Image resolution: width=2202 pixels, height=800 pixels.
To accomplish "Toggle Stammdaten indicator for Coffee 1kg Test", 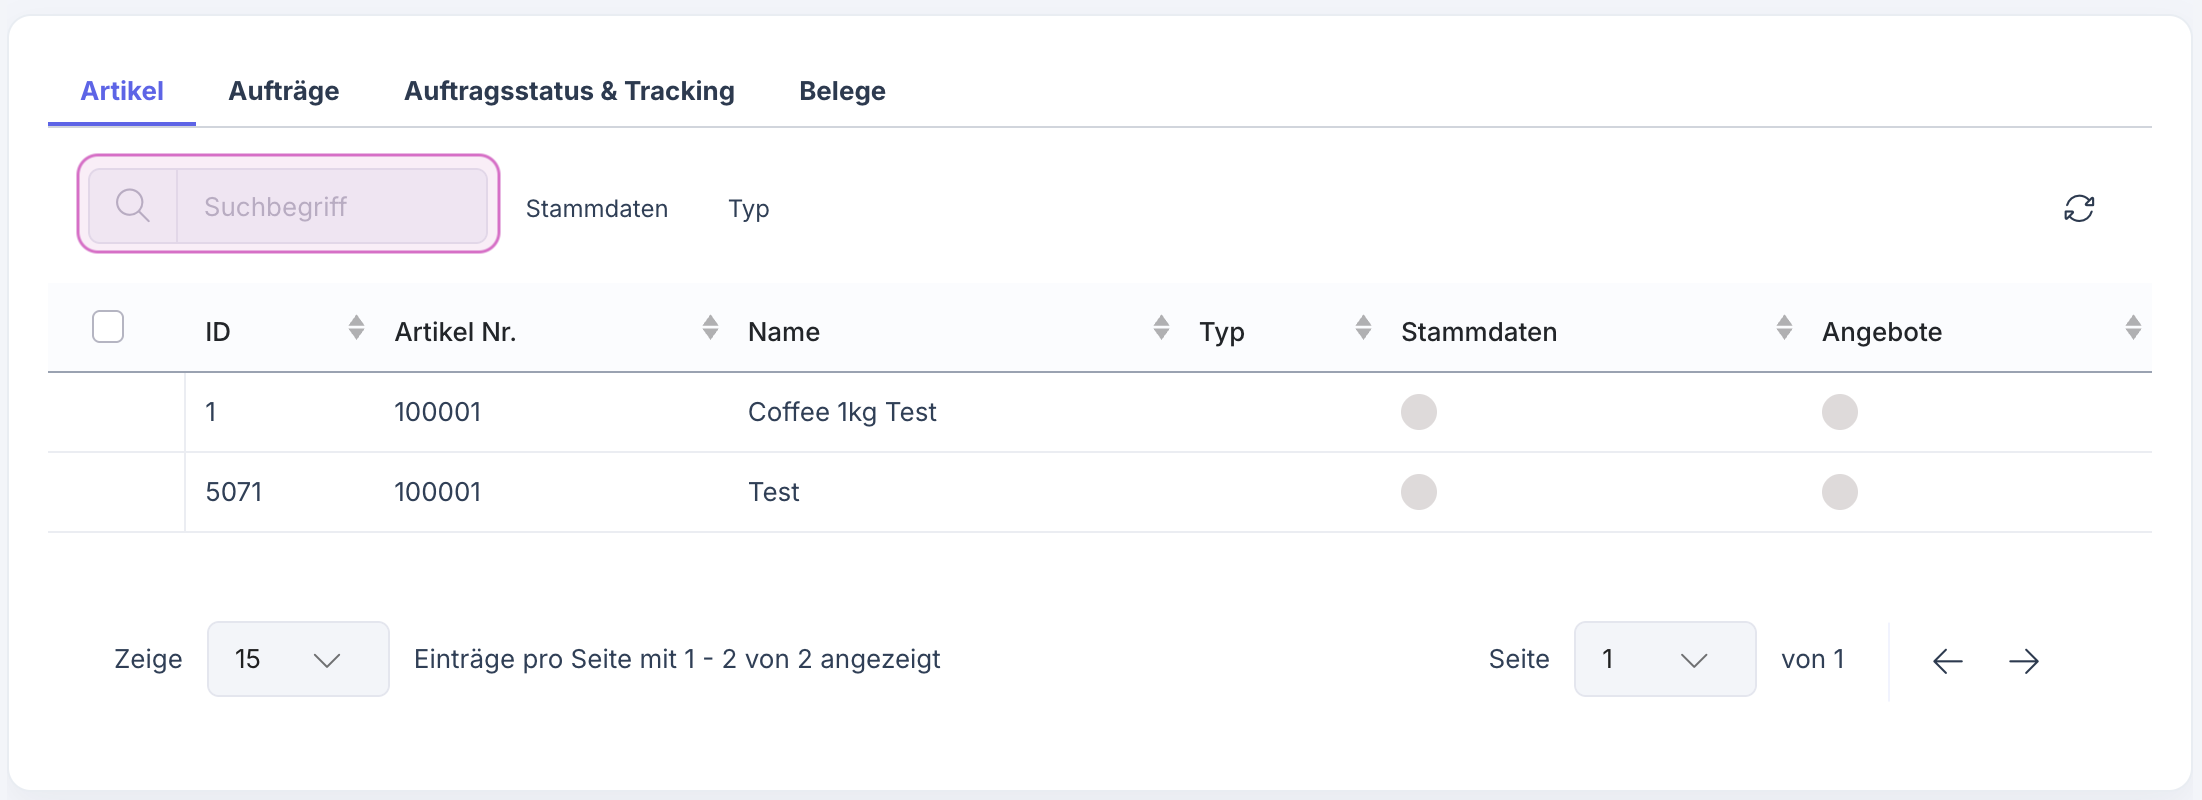I will pyautogui.click(x=1418, y=412).
